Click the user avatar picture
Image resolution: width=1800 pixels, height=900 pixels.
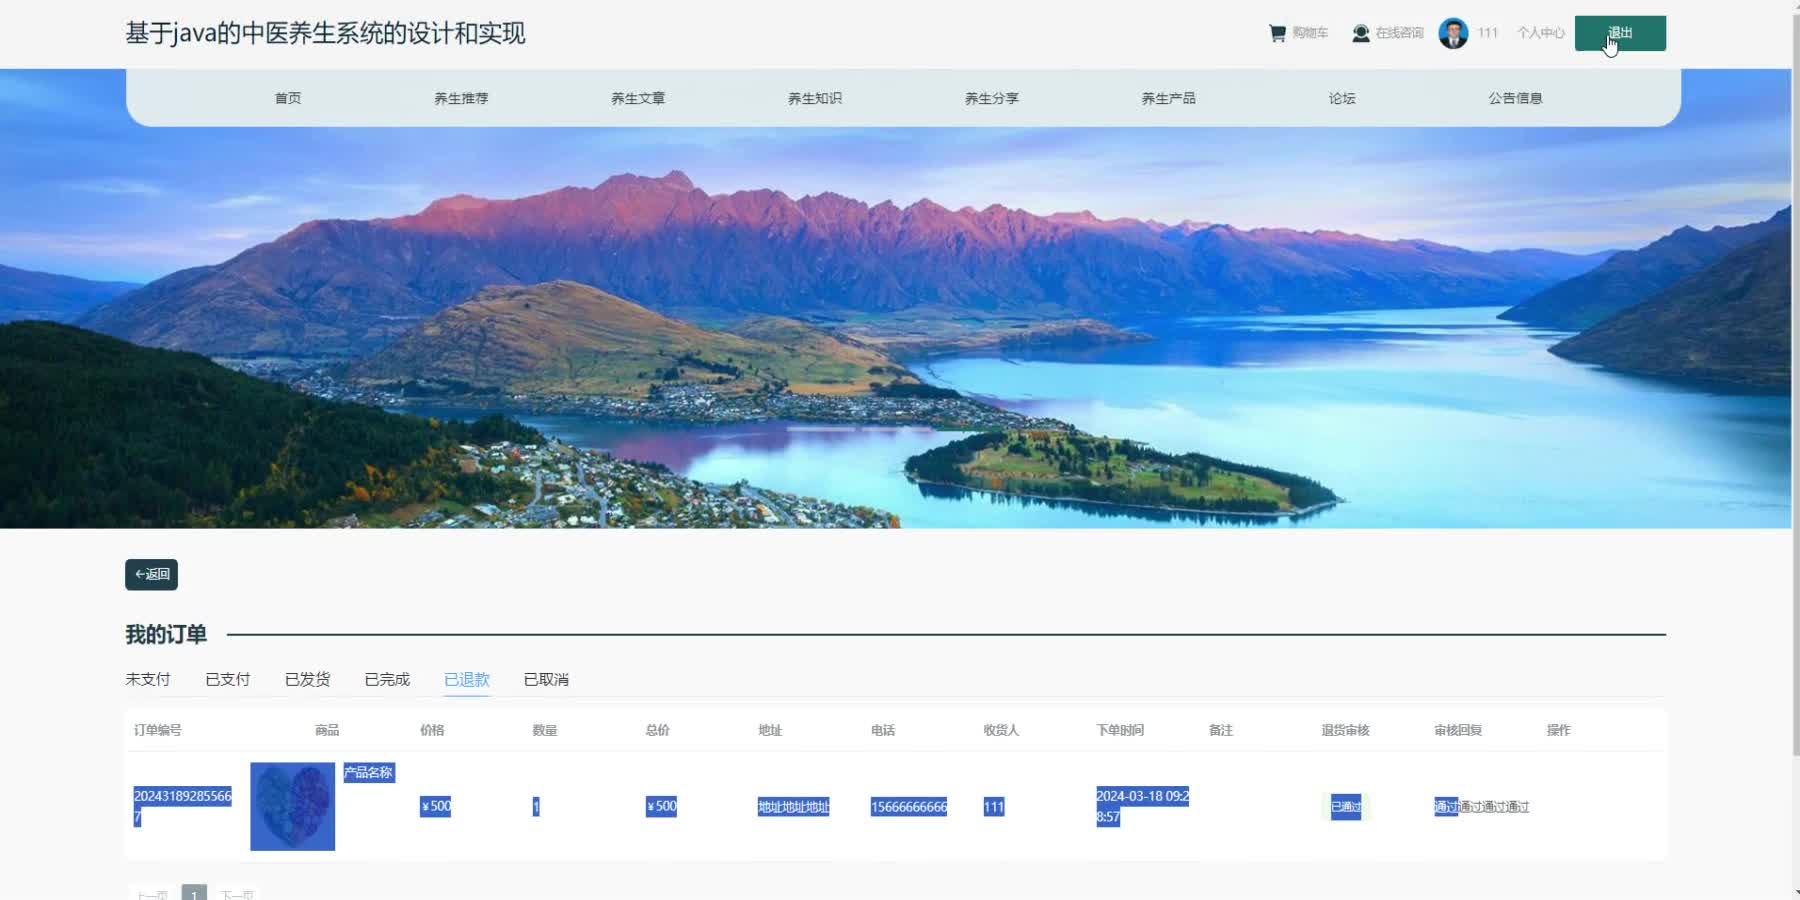[1453, 33]
